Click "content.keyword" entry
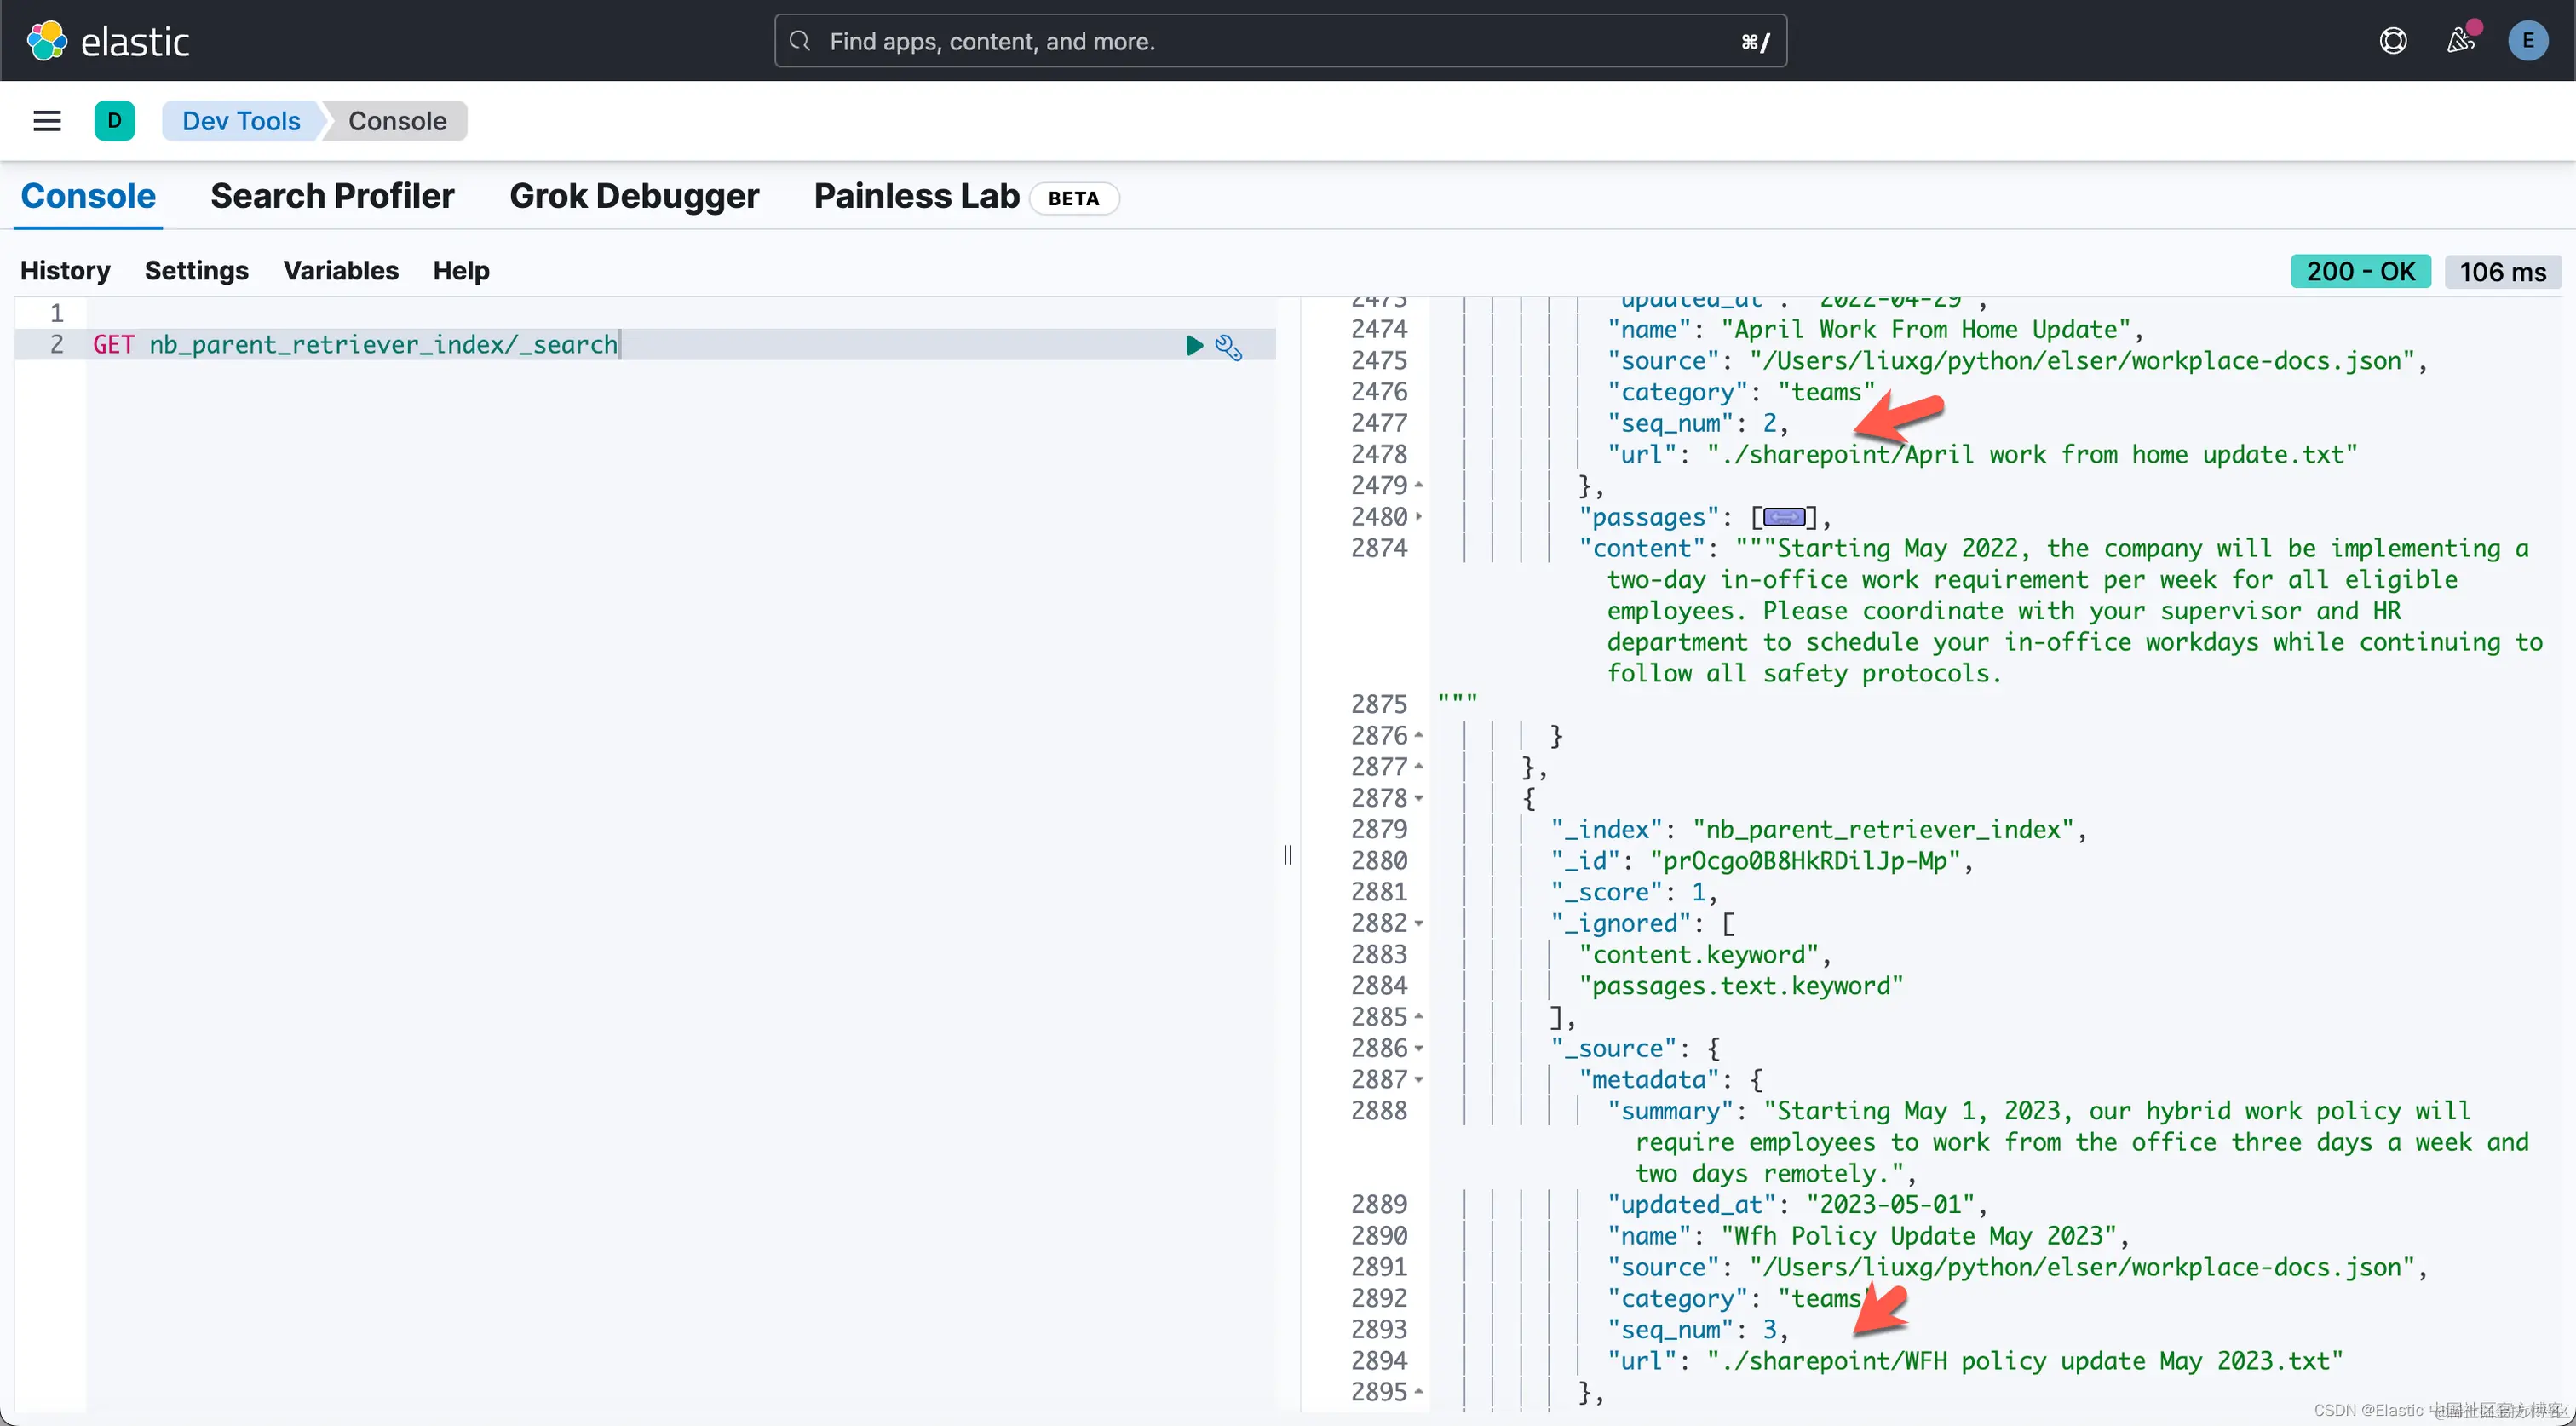The width and height of the screenshot is (2576, 1426). pyautogui.click(x=1698, y=955)
